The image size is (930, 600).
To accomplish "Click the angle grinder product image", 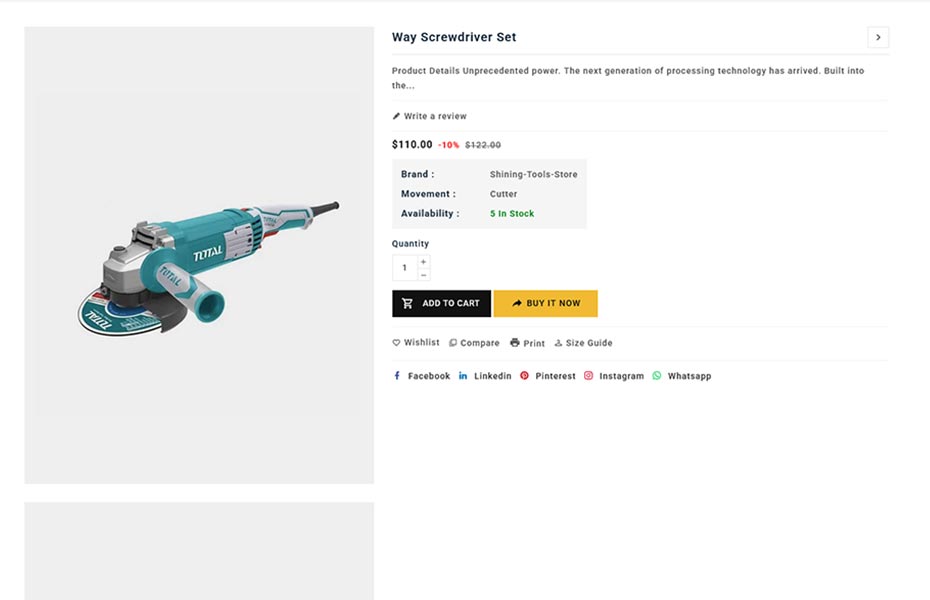I will tap(209, 265).
